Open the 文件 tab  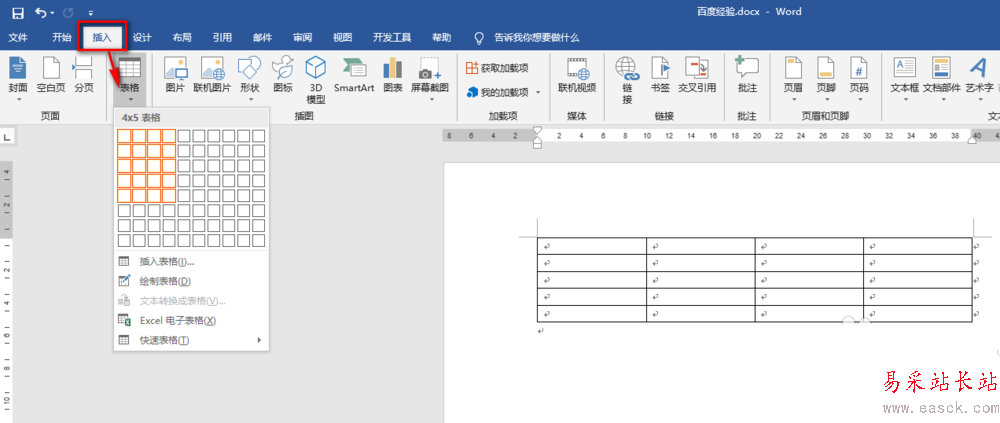click(18, 38)
